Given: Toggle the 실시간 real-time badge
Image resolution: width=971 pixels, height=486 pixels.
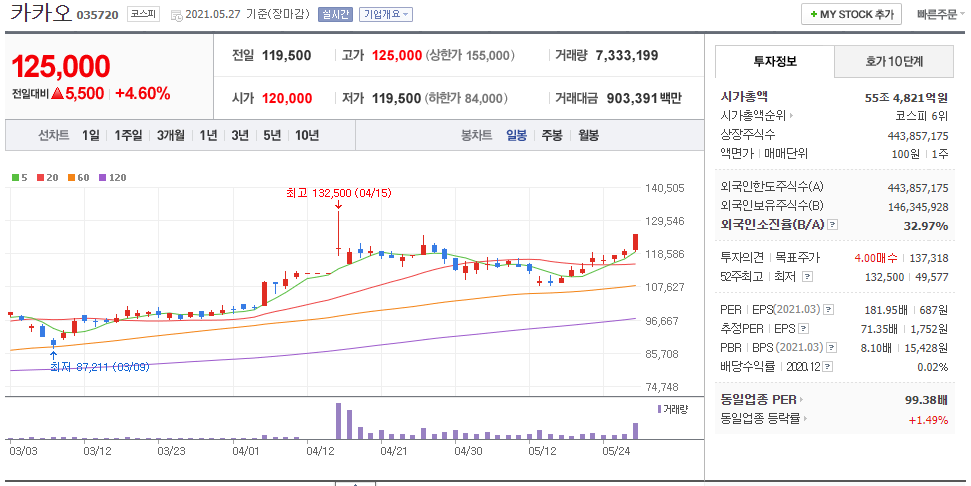Looking at the screenshot, I should [335, 15].
